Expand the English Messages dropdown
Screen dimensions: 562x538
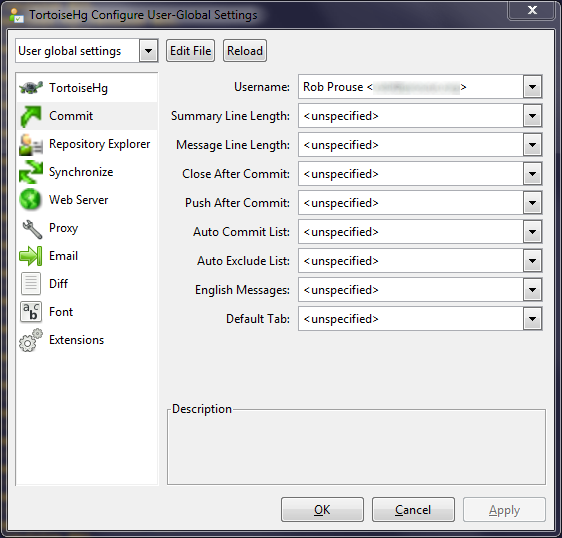(532, 290)
